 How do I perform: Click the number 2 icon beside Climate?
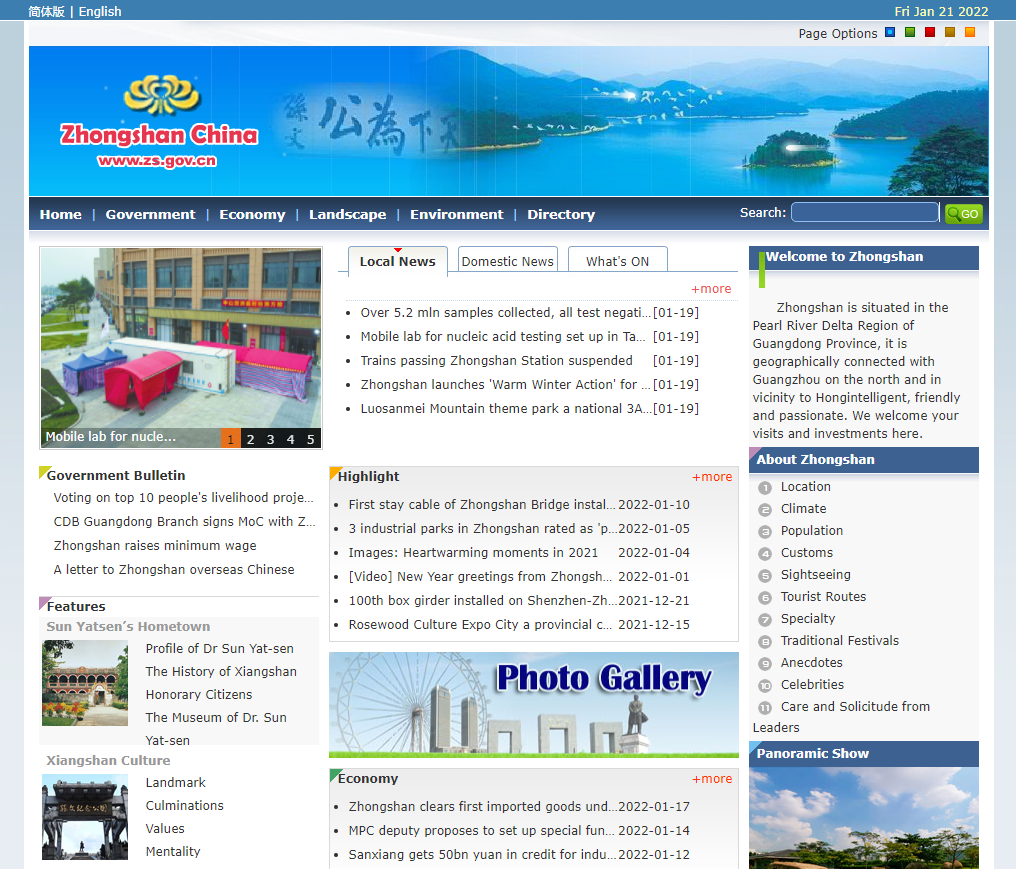click(765, 510)
